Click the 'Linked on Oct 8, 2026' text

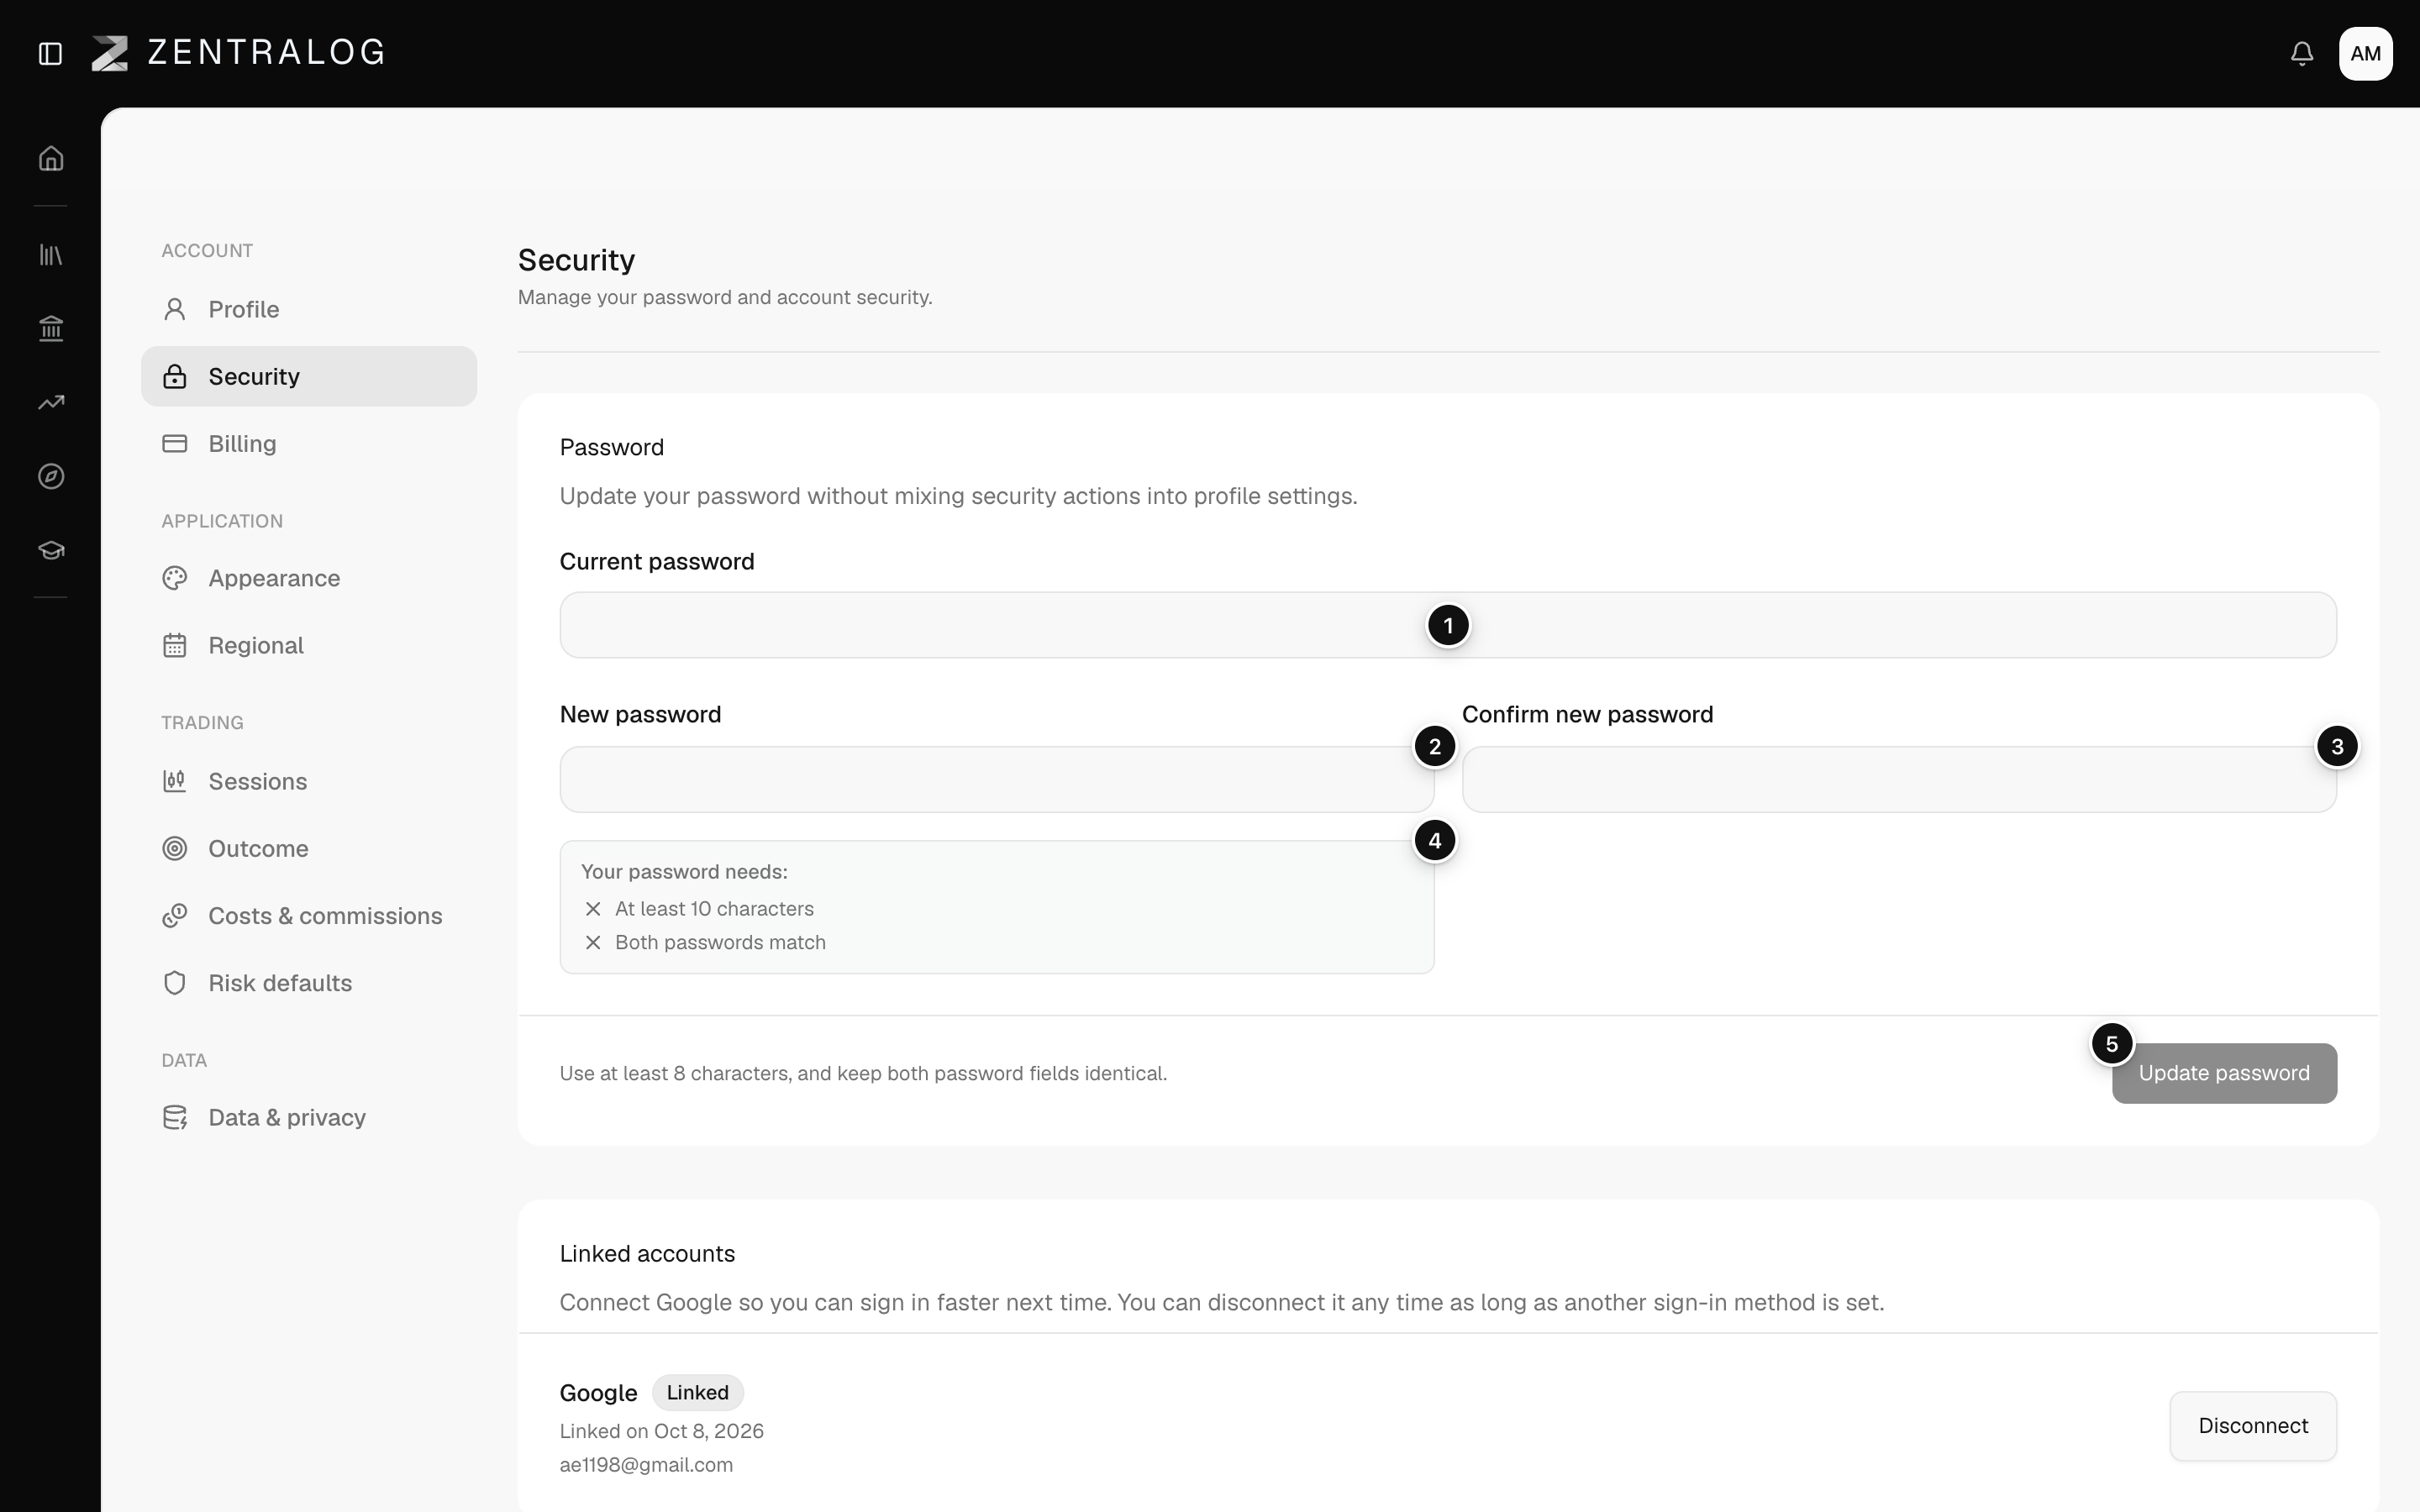coord(661,1431)
